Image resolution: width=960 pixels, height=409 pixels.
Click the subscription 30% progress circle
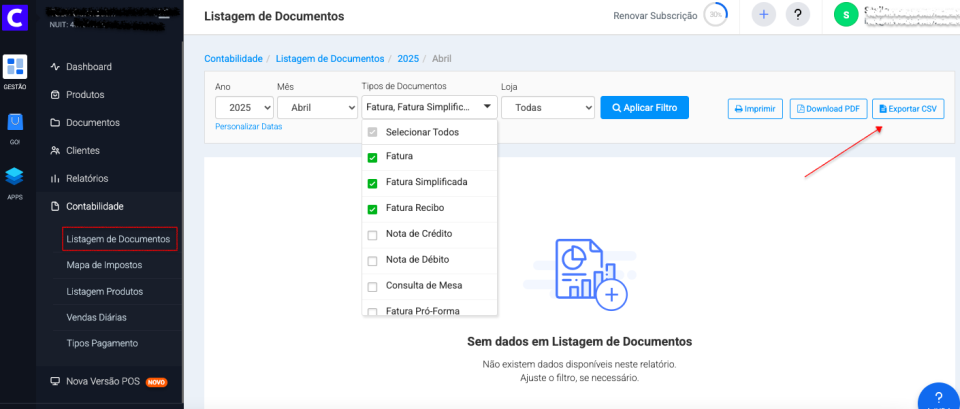[715, 15]
